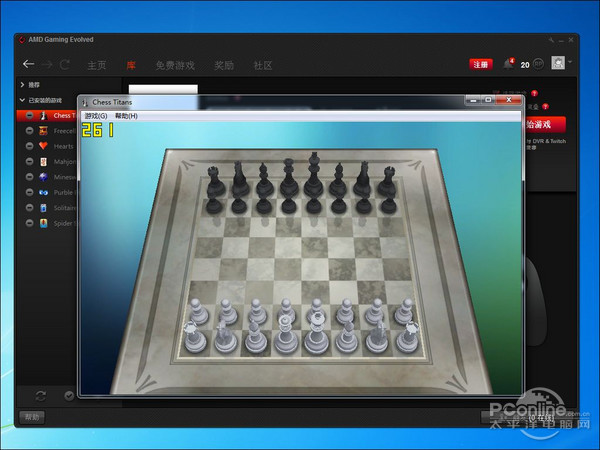600x450 pixels.
Task: Click the minus icon beside Solitaire
Action: [x=29, y=207]
